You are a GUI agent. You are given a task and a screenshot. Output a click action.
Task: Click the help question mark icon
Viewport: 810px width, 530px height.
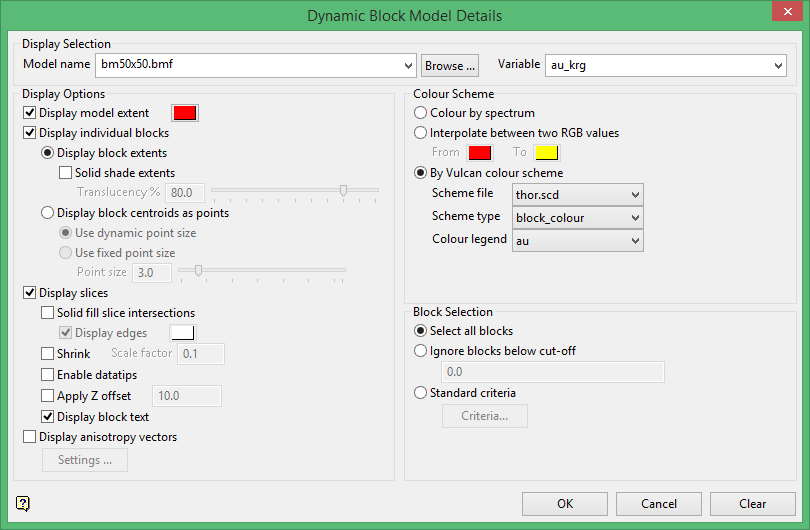(24, 503)
